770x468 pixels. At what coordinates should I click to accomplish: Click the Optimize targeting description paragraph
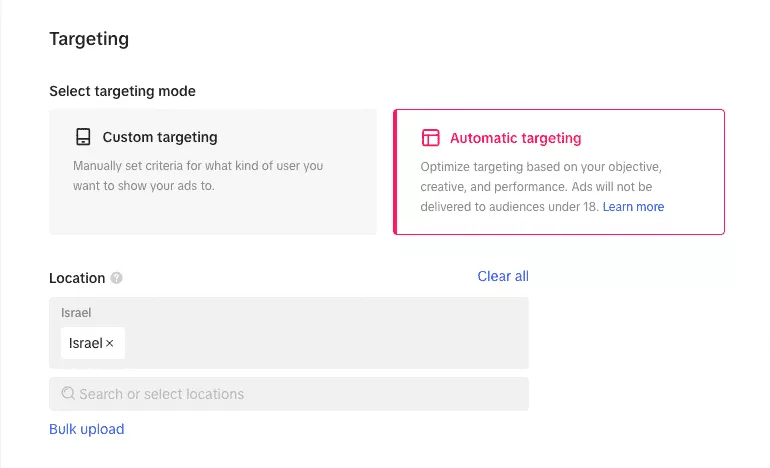pos(542,187)
